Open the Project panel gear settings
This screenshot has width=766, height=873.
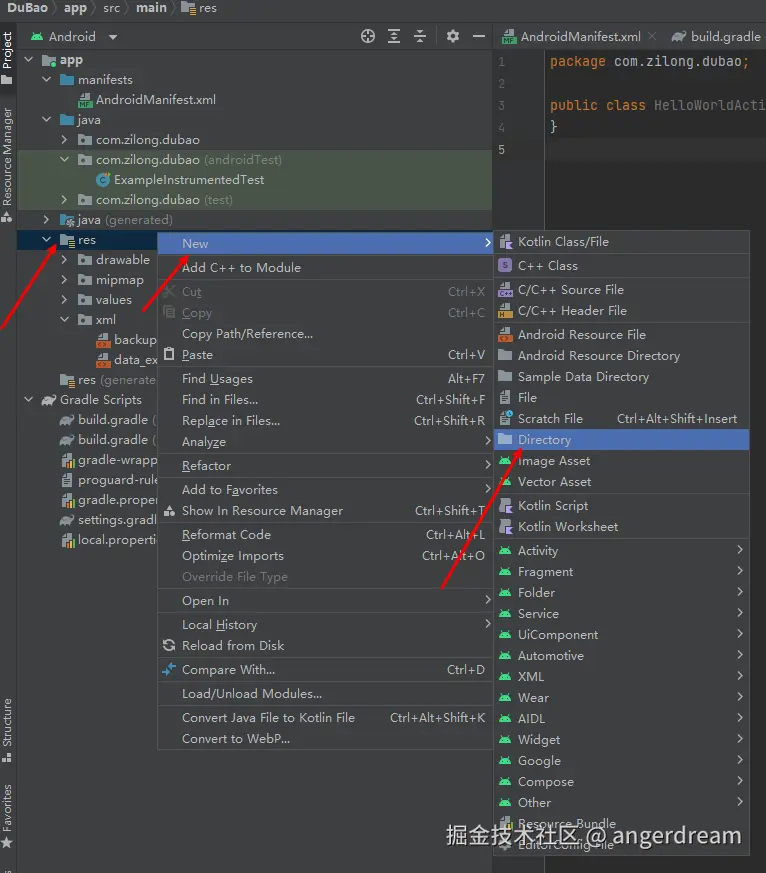click(x=453, y=37)
